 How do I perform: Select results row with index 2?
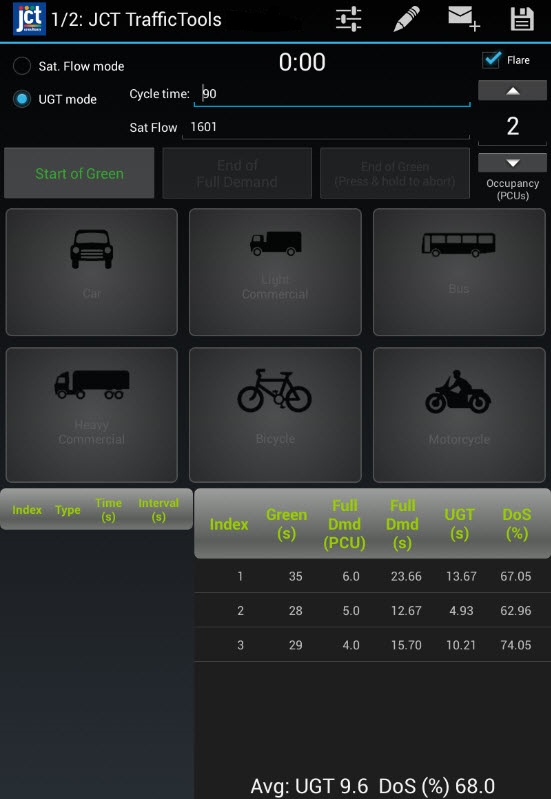pos(373,610)
